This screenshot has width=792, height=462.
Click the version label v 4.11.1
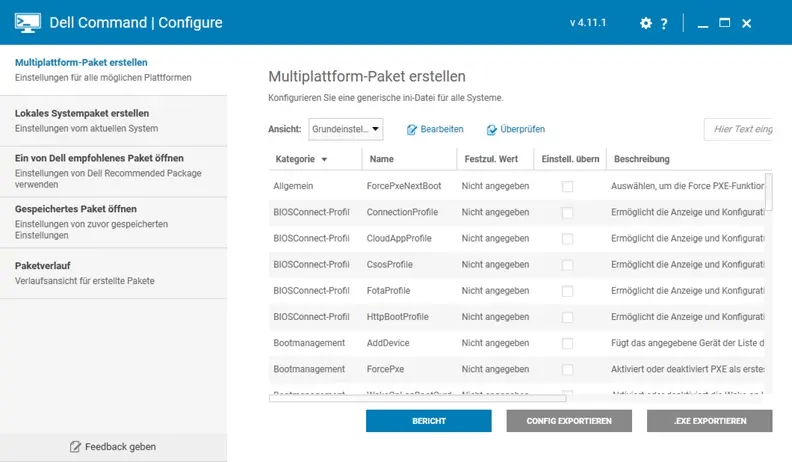[x=587, y=23]
